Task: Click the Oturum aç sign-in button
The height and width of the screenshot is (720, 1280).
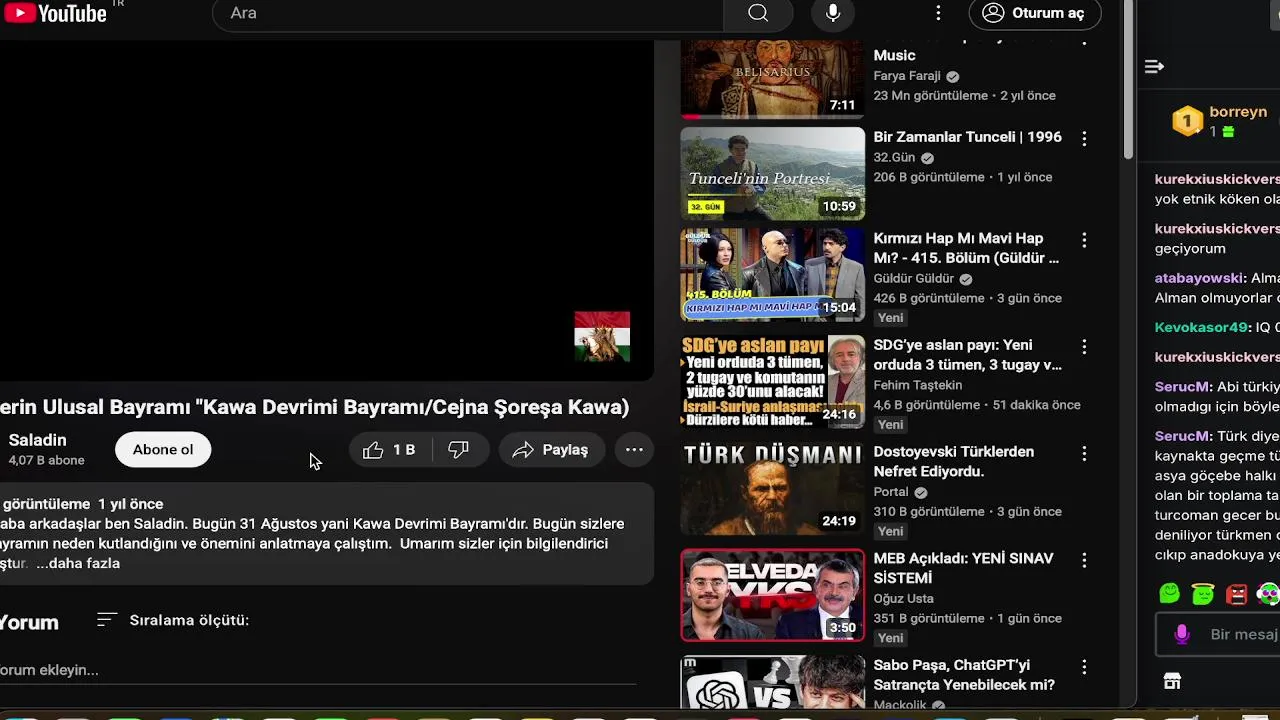Action: tap(1035, 13)
